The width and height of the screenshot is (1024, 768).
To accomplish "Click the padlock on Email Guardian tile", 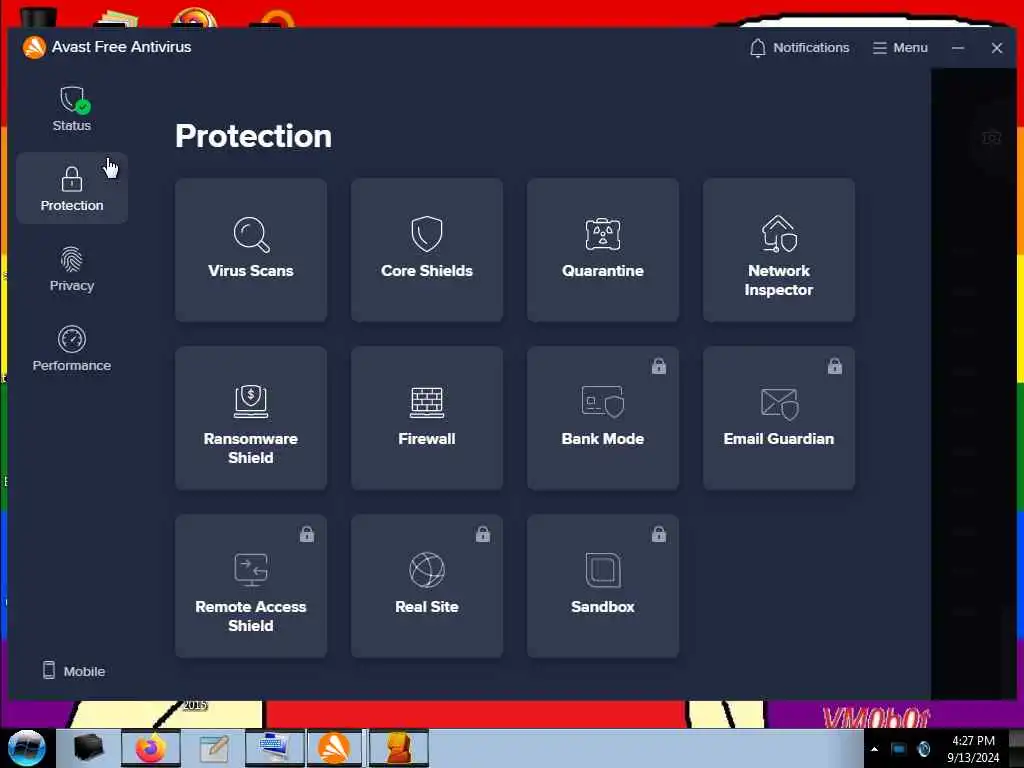I will pyautogui.click(x=835, y=366).
